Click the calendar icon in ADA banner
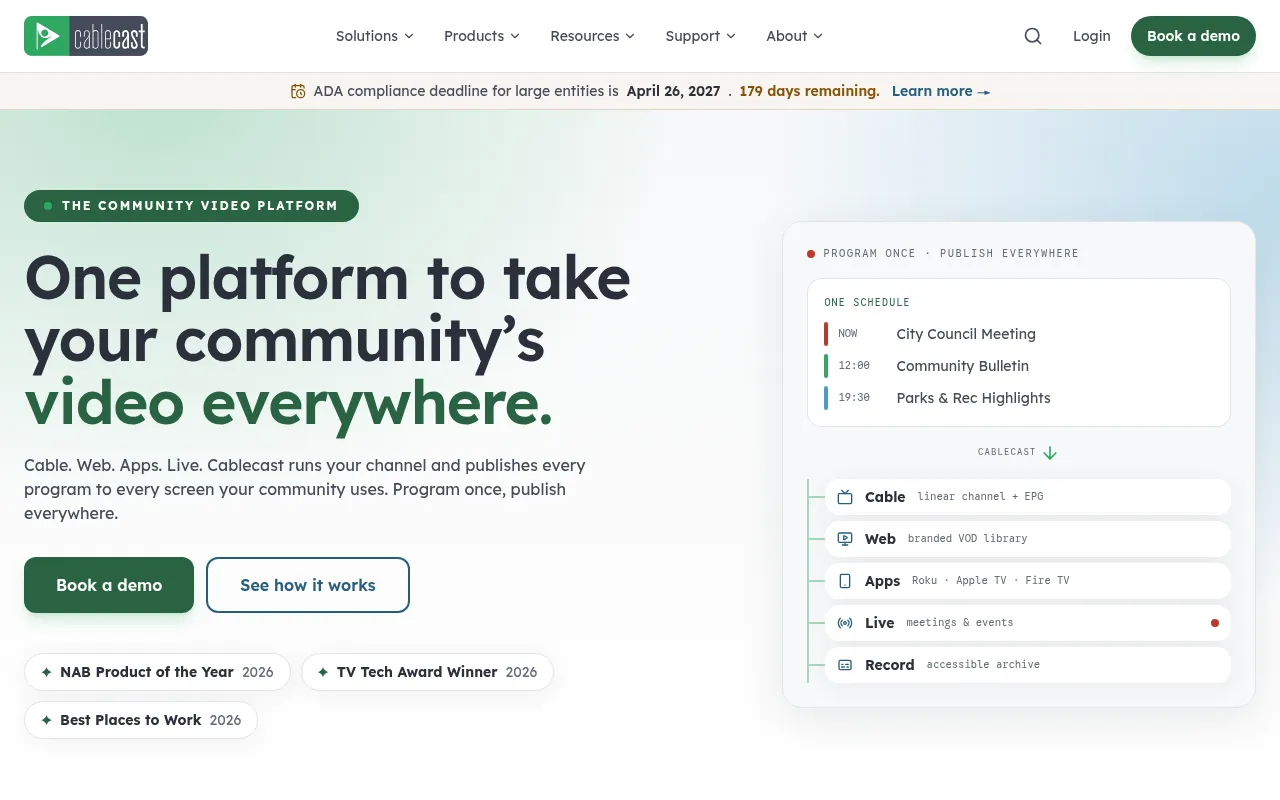The image size is (1280, 800). point(298,91)
